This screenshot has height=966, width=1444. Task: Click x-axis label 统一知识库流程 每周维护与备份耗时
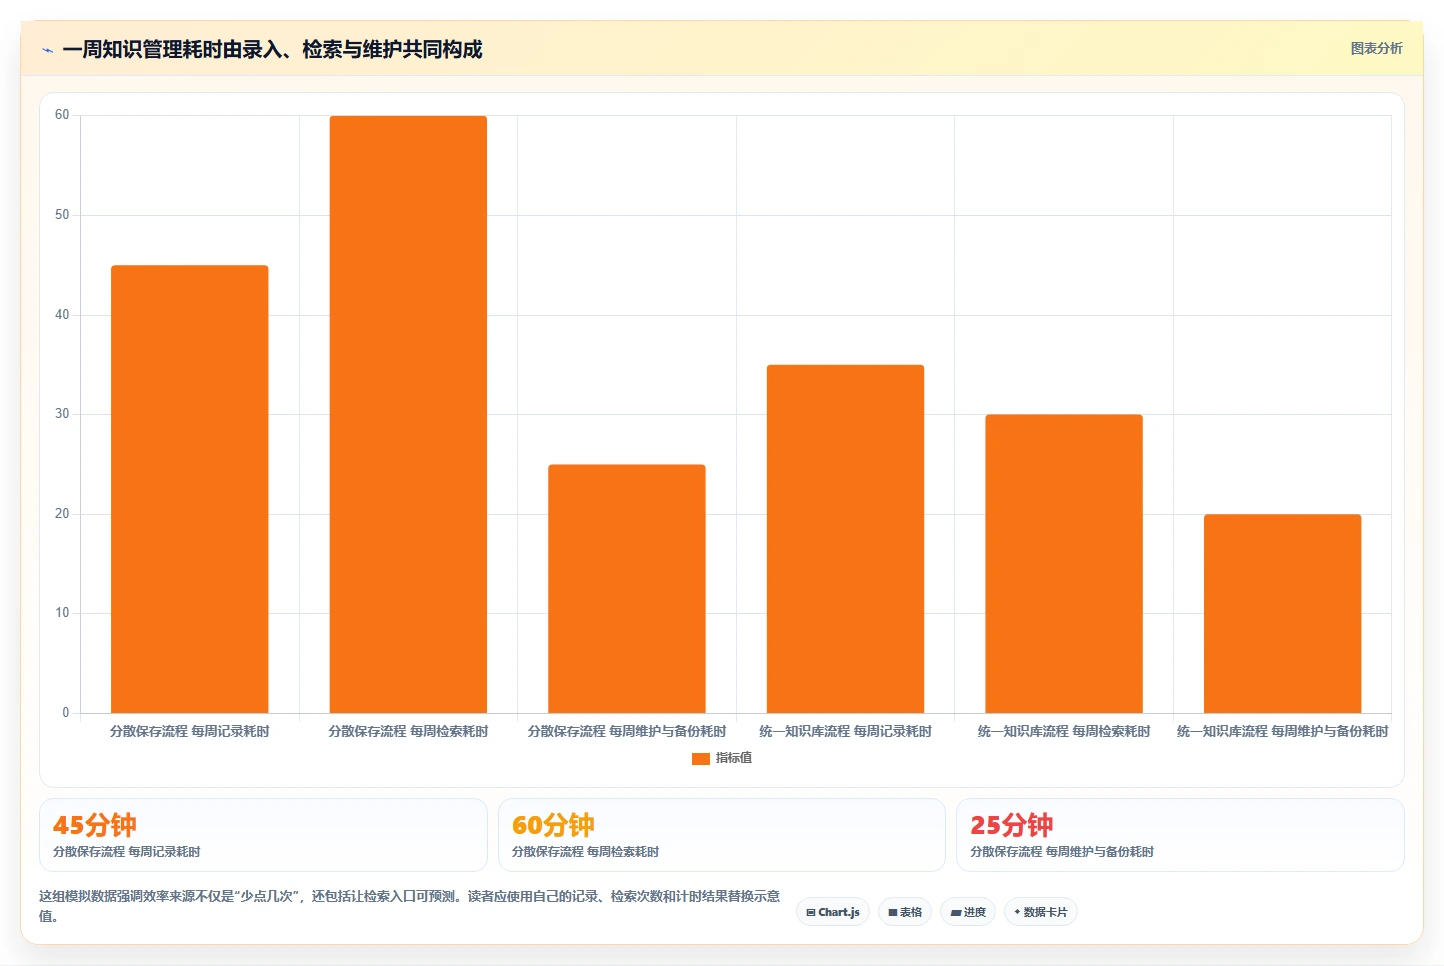pos(1282,731)
